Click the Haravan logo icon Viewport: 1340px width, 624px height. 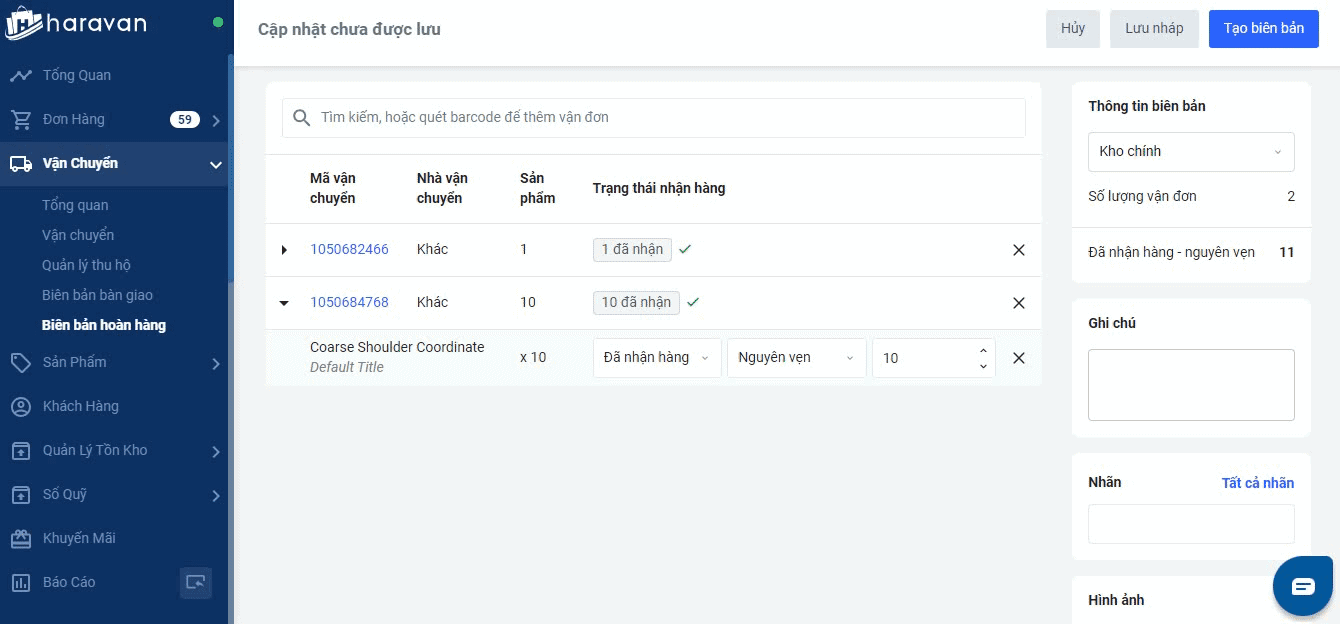22,24
